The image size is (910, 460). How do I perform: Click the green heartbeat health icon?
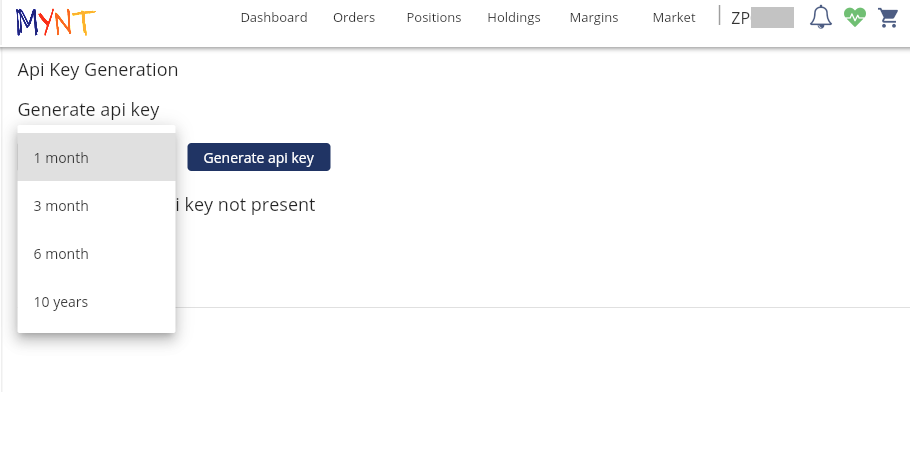click(854, 17)
